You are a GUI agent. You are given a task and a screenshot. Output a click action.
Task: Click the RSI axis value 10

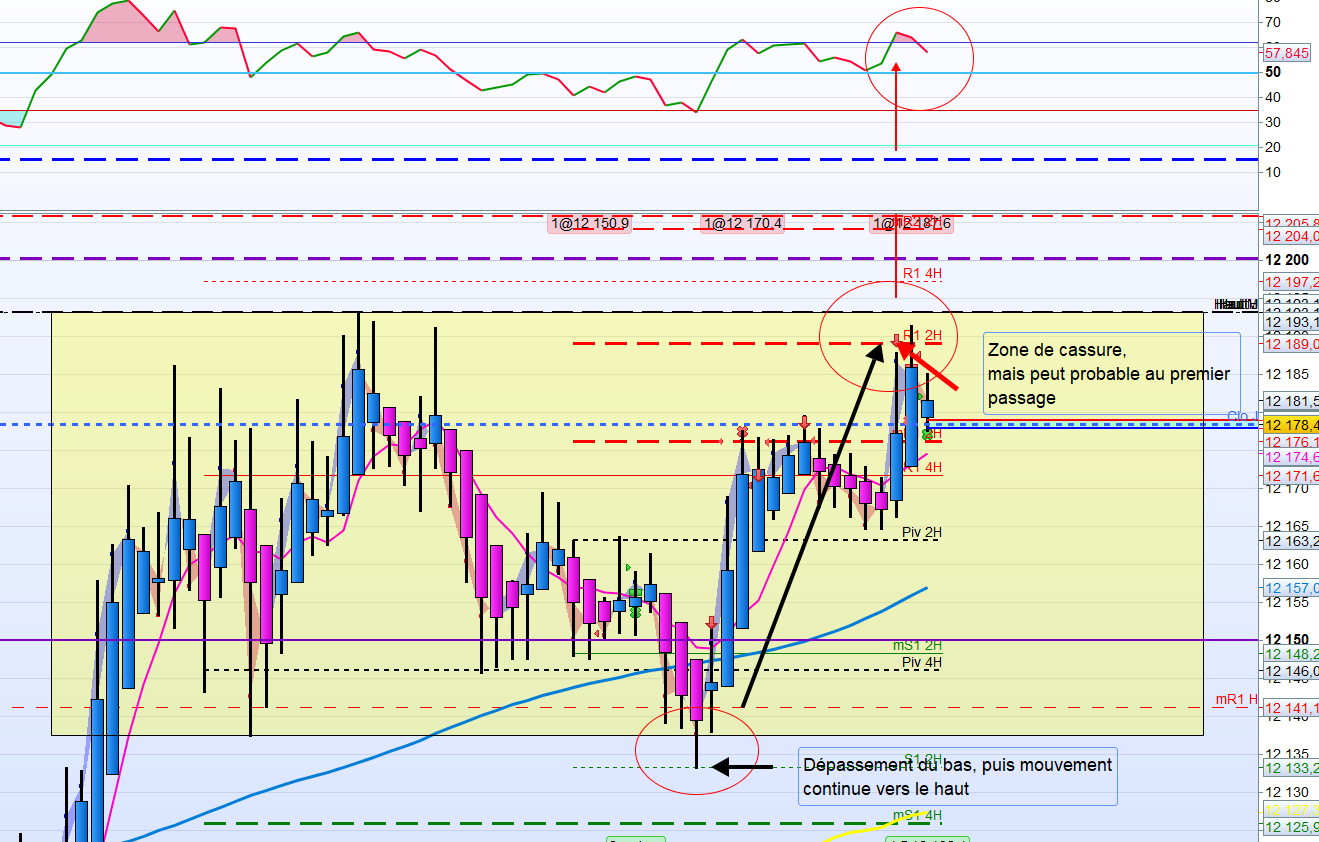(x=1273, y=172)
